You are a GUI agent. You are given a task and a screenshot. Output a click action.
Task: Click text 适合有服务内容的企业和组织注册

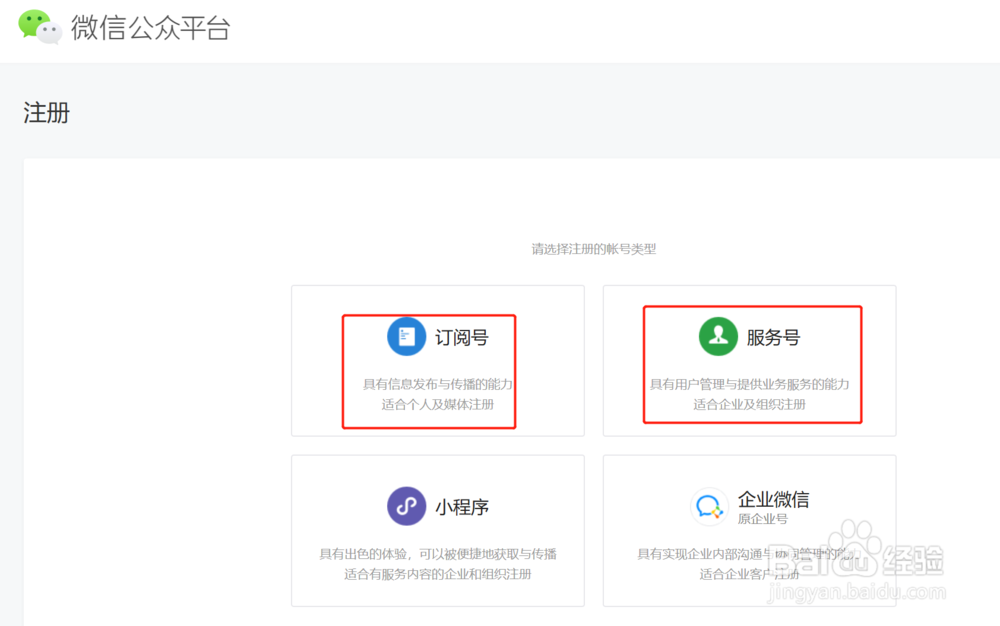pyautogui.click(x=438, y=574)
